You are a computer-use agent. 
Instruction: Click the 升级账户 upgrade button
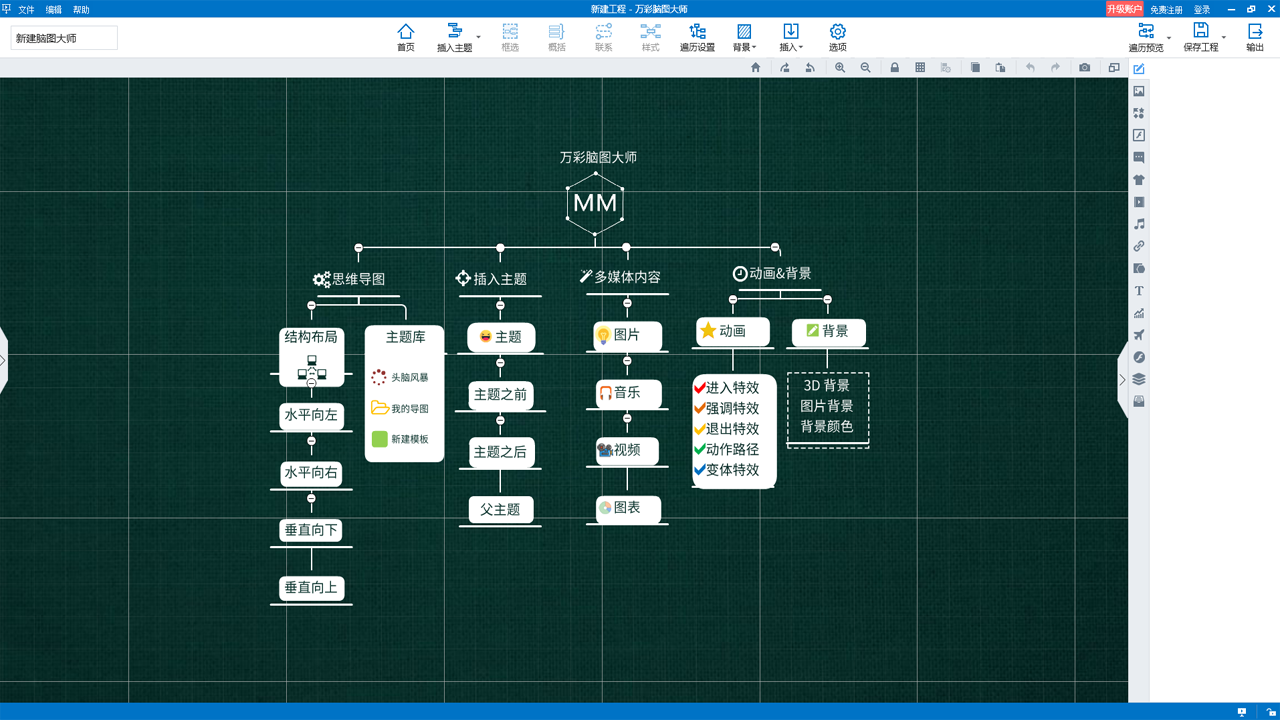(x=1124, y=9)
